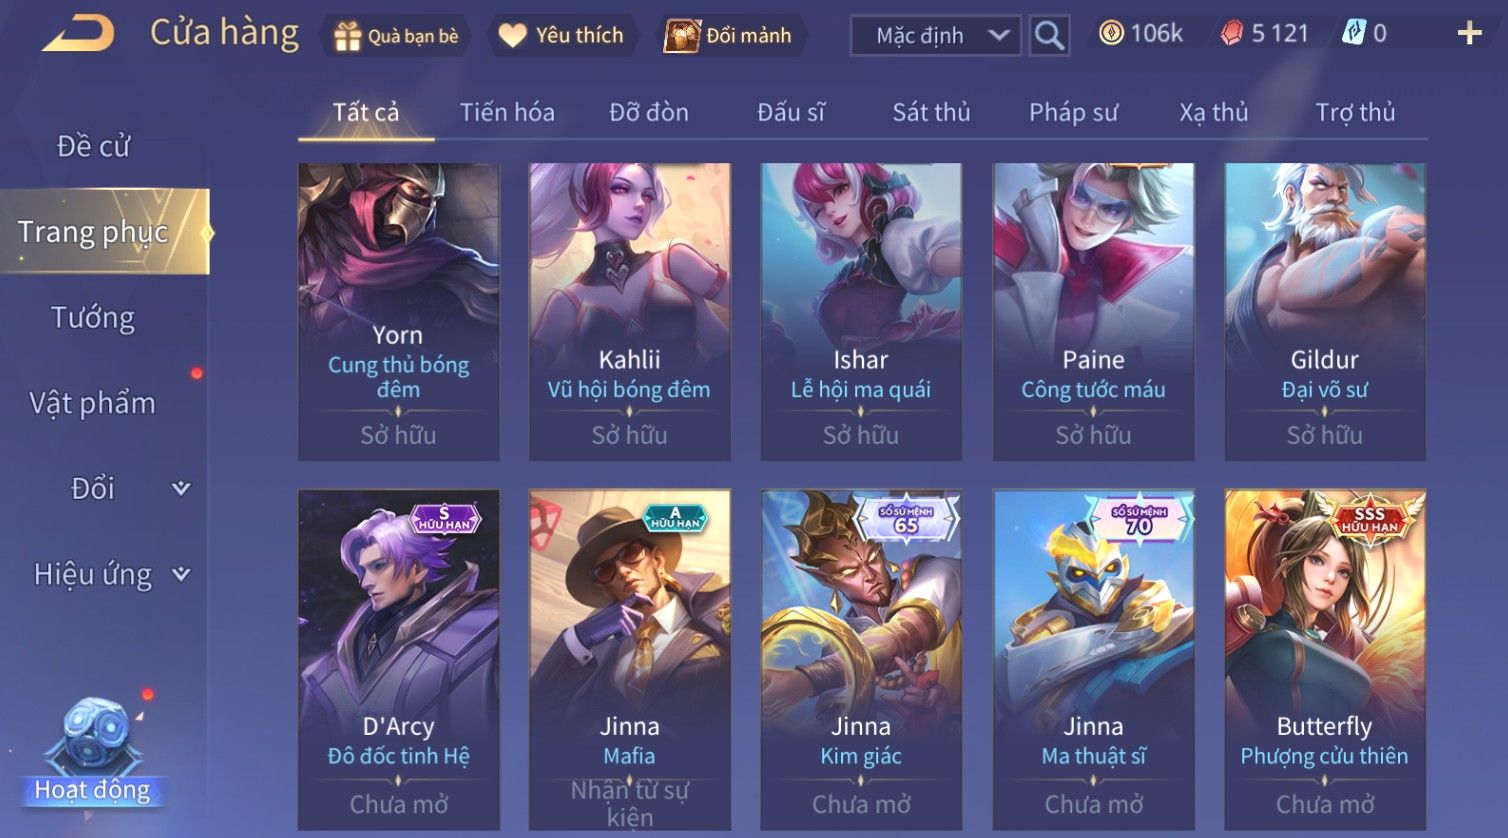
Task: Select the Jinna Mafia skin card
Action: point(630,660)
